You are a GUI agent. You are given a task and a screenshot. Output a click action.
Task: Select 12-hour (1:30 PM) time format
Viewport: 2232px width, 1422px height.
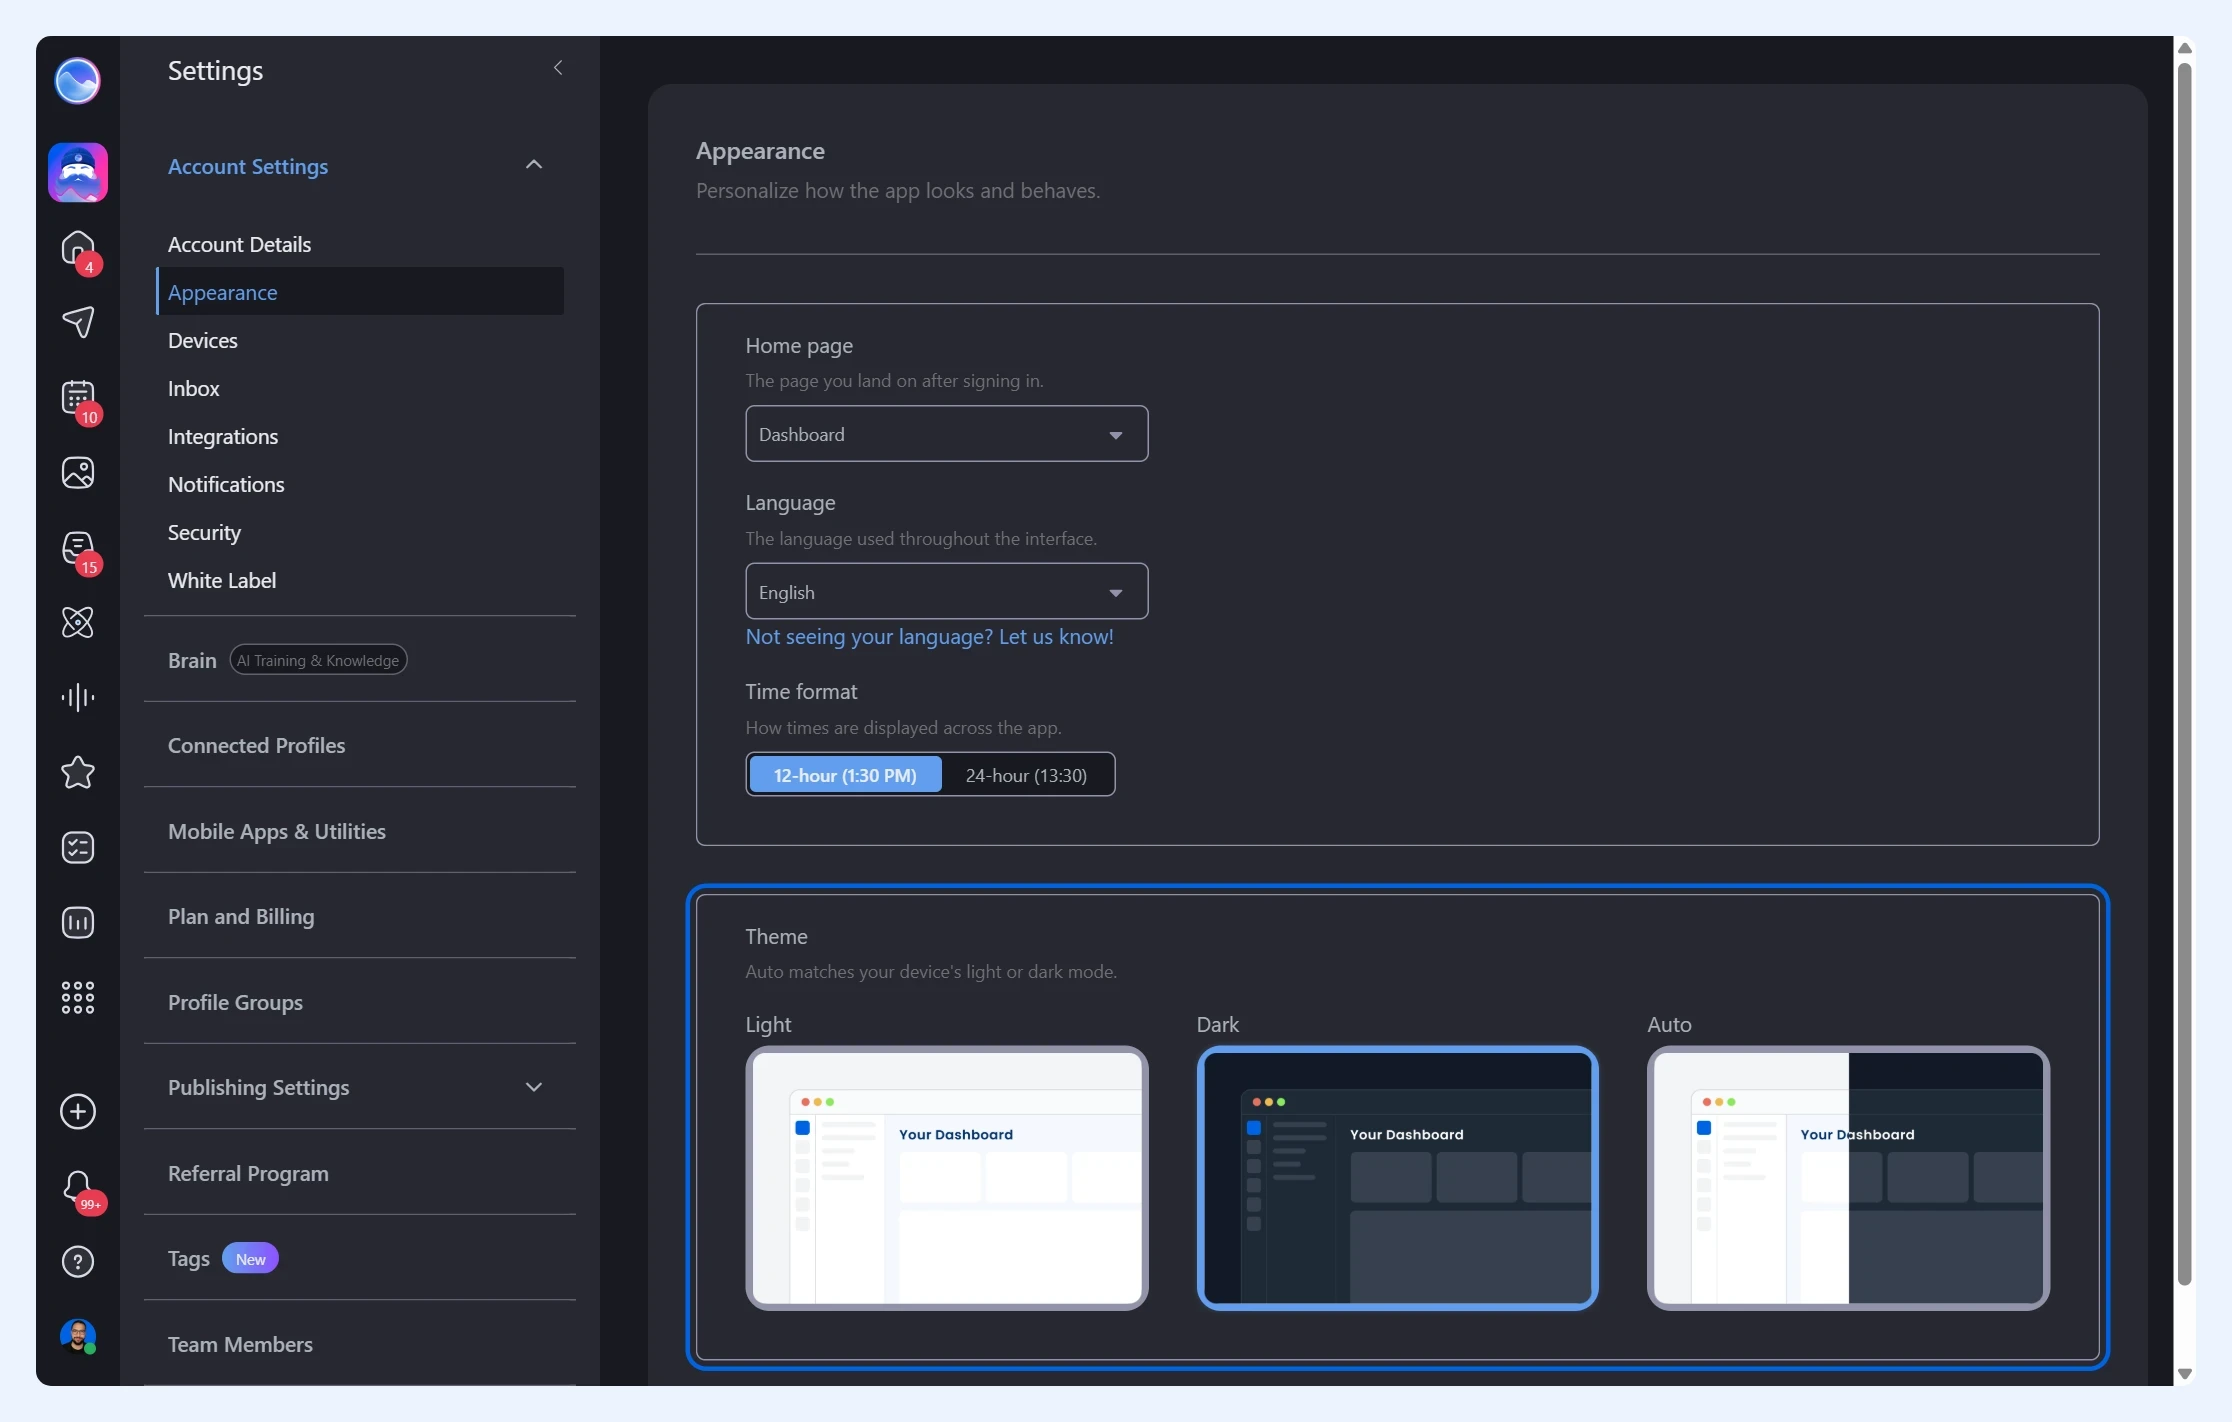click(x=845, y=775)
